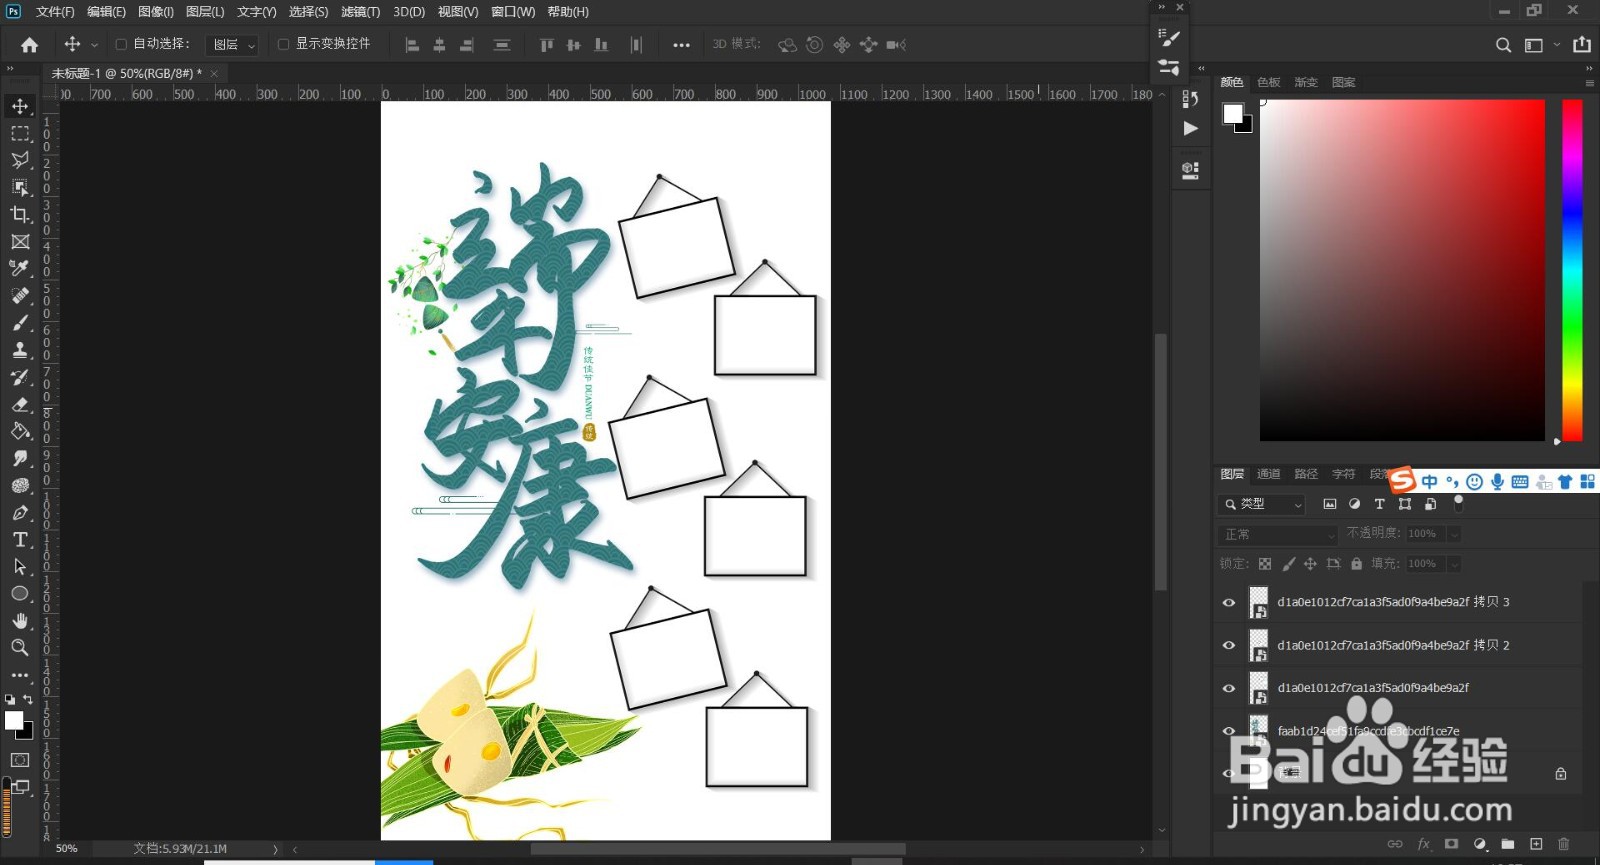Click the 50% zoom level field
Screen dimensions: 1600x865
click(x=67, y=849)
